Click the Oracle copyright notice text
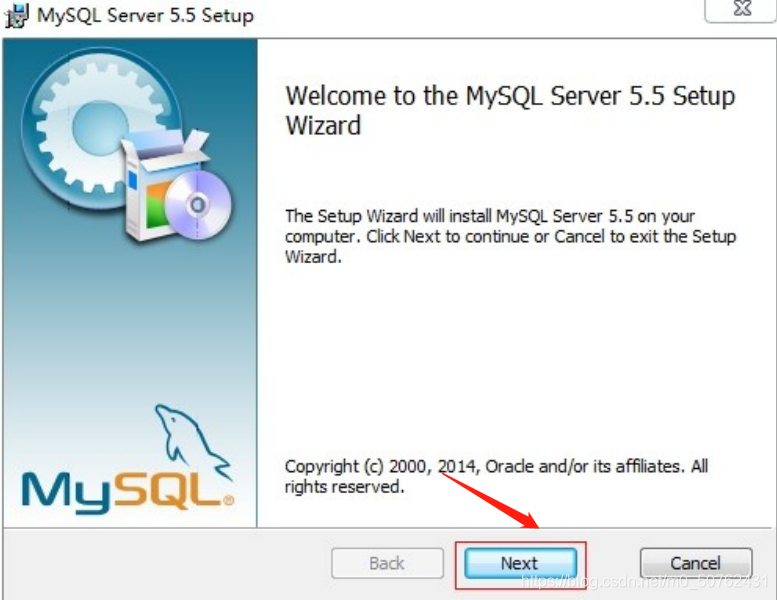The width and height of the screenshot is (777, 600). 496,476
